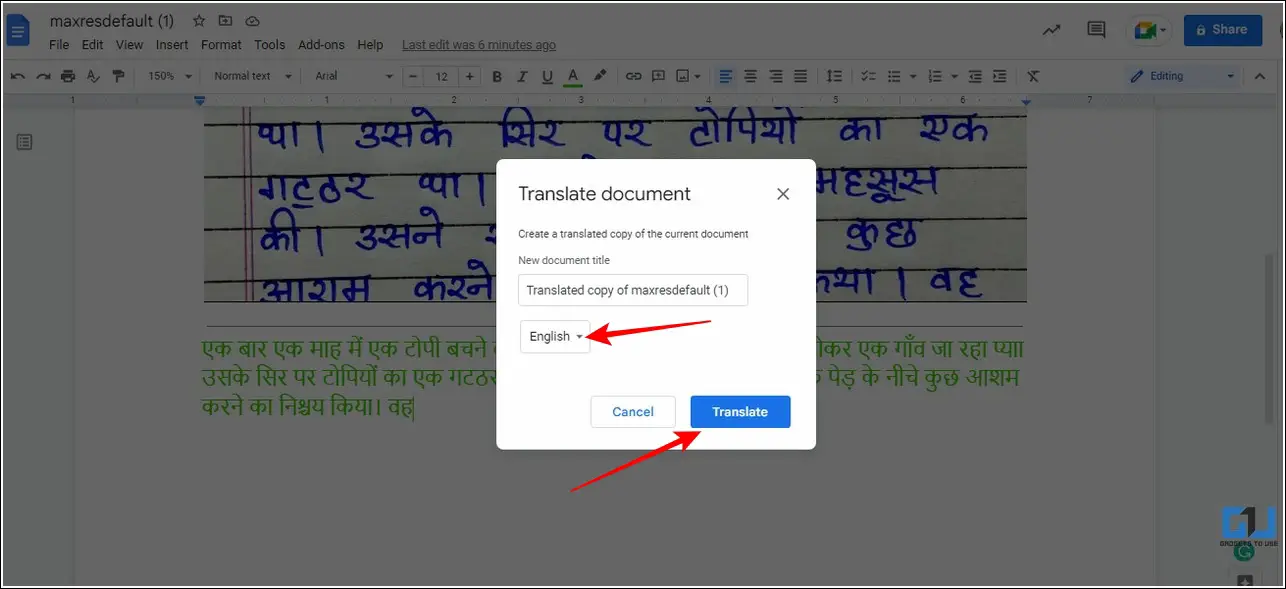Open the View menu

[129, 45]
